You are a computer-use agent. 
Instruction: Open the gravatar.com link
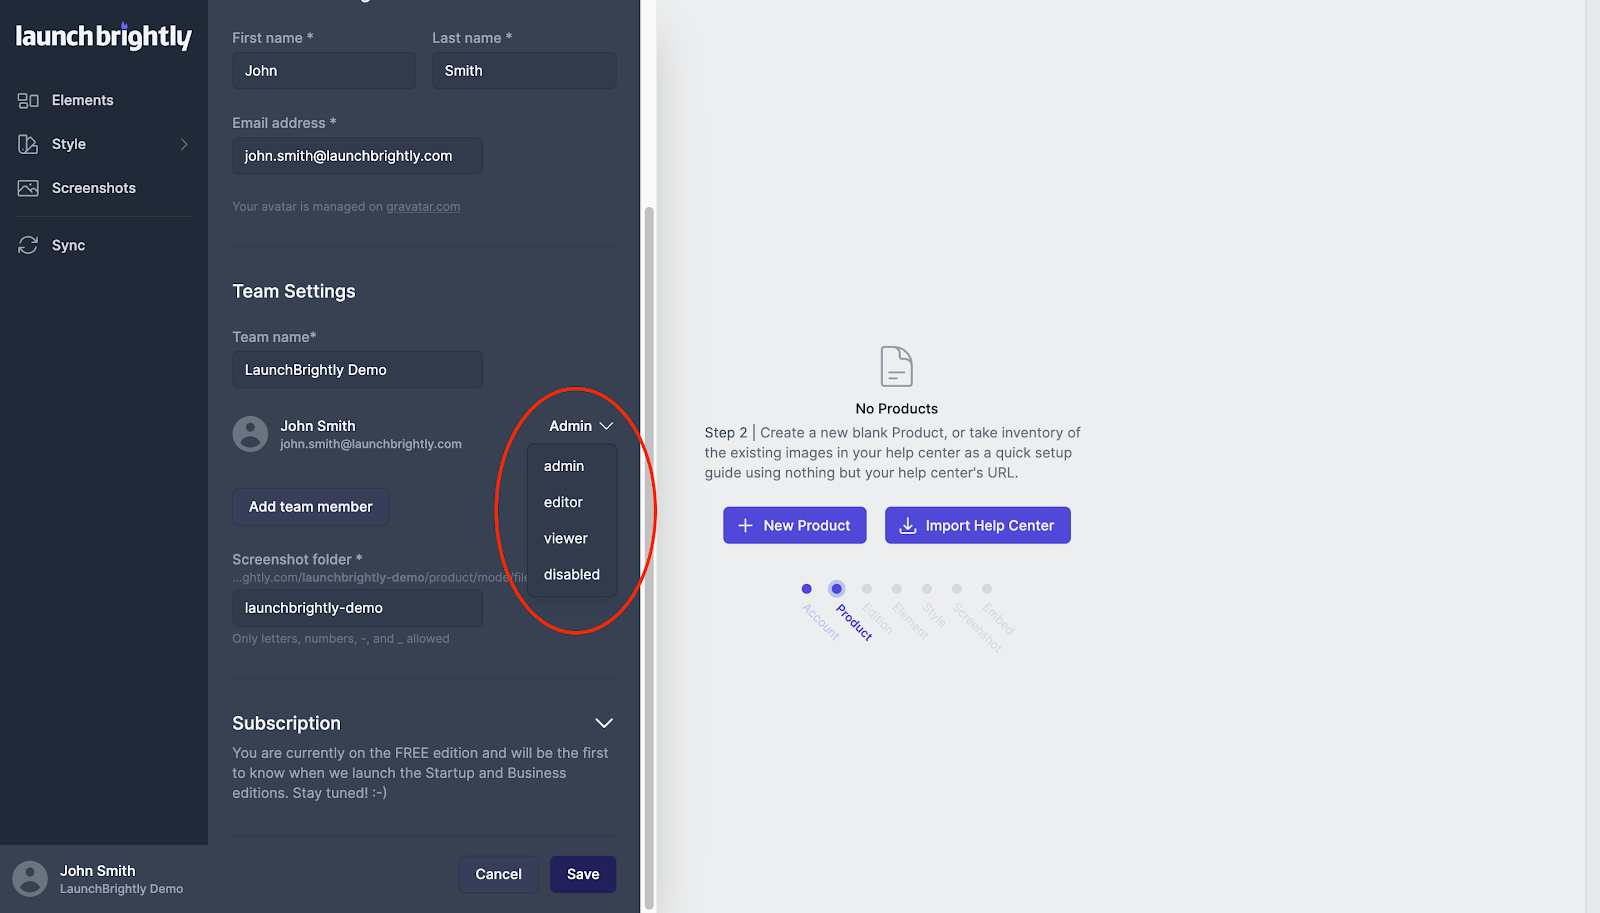pyautogui.click(x=423, y=207)
